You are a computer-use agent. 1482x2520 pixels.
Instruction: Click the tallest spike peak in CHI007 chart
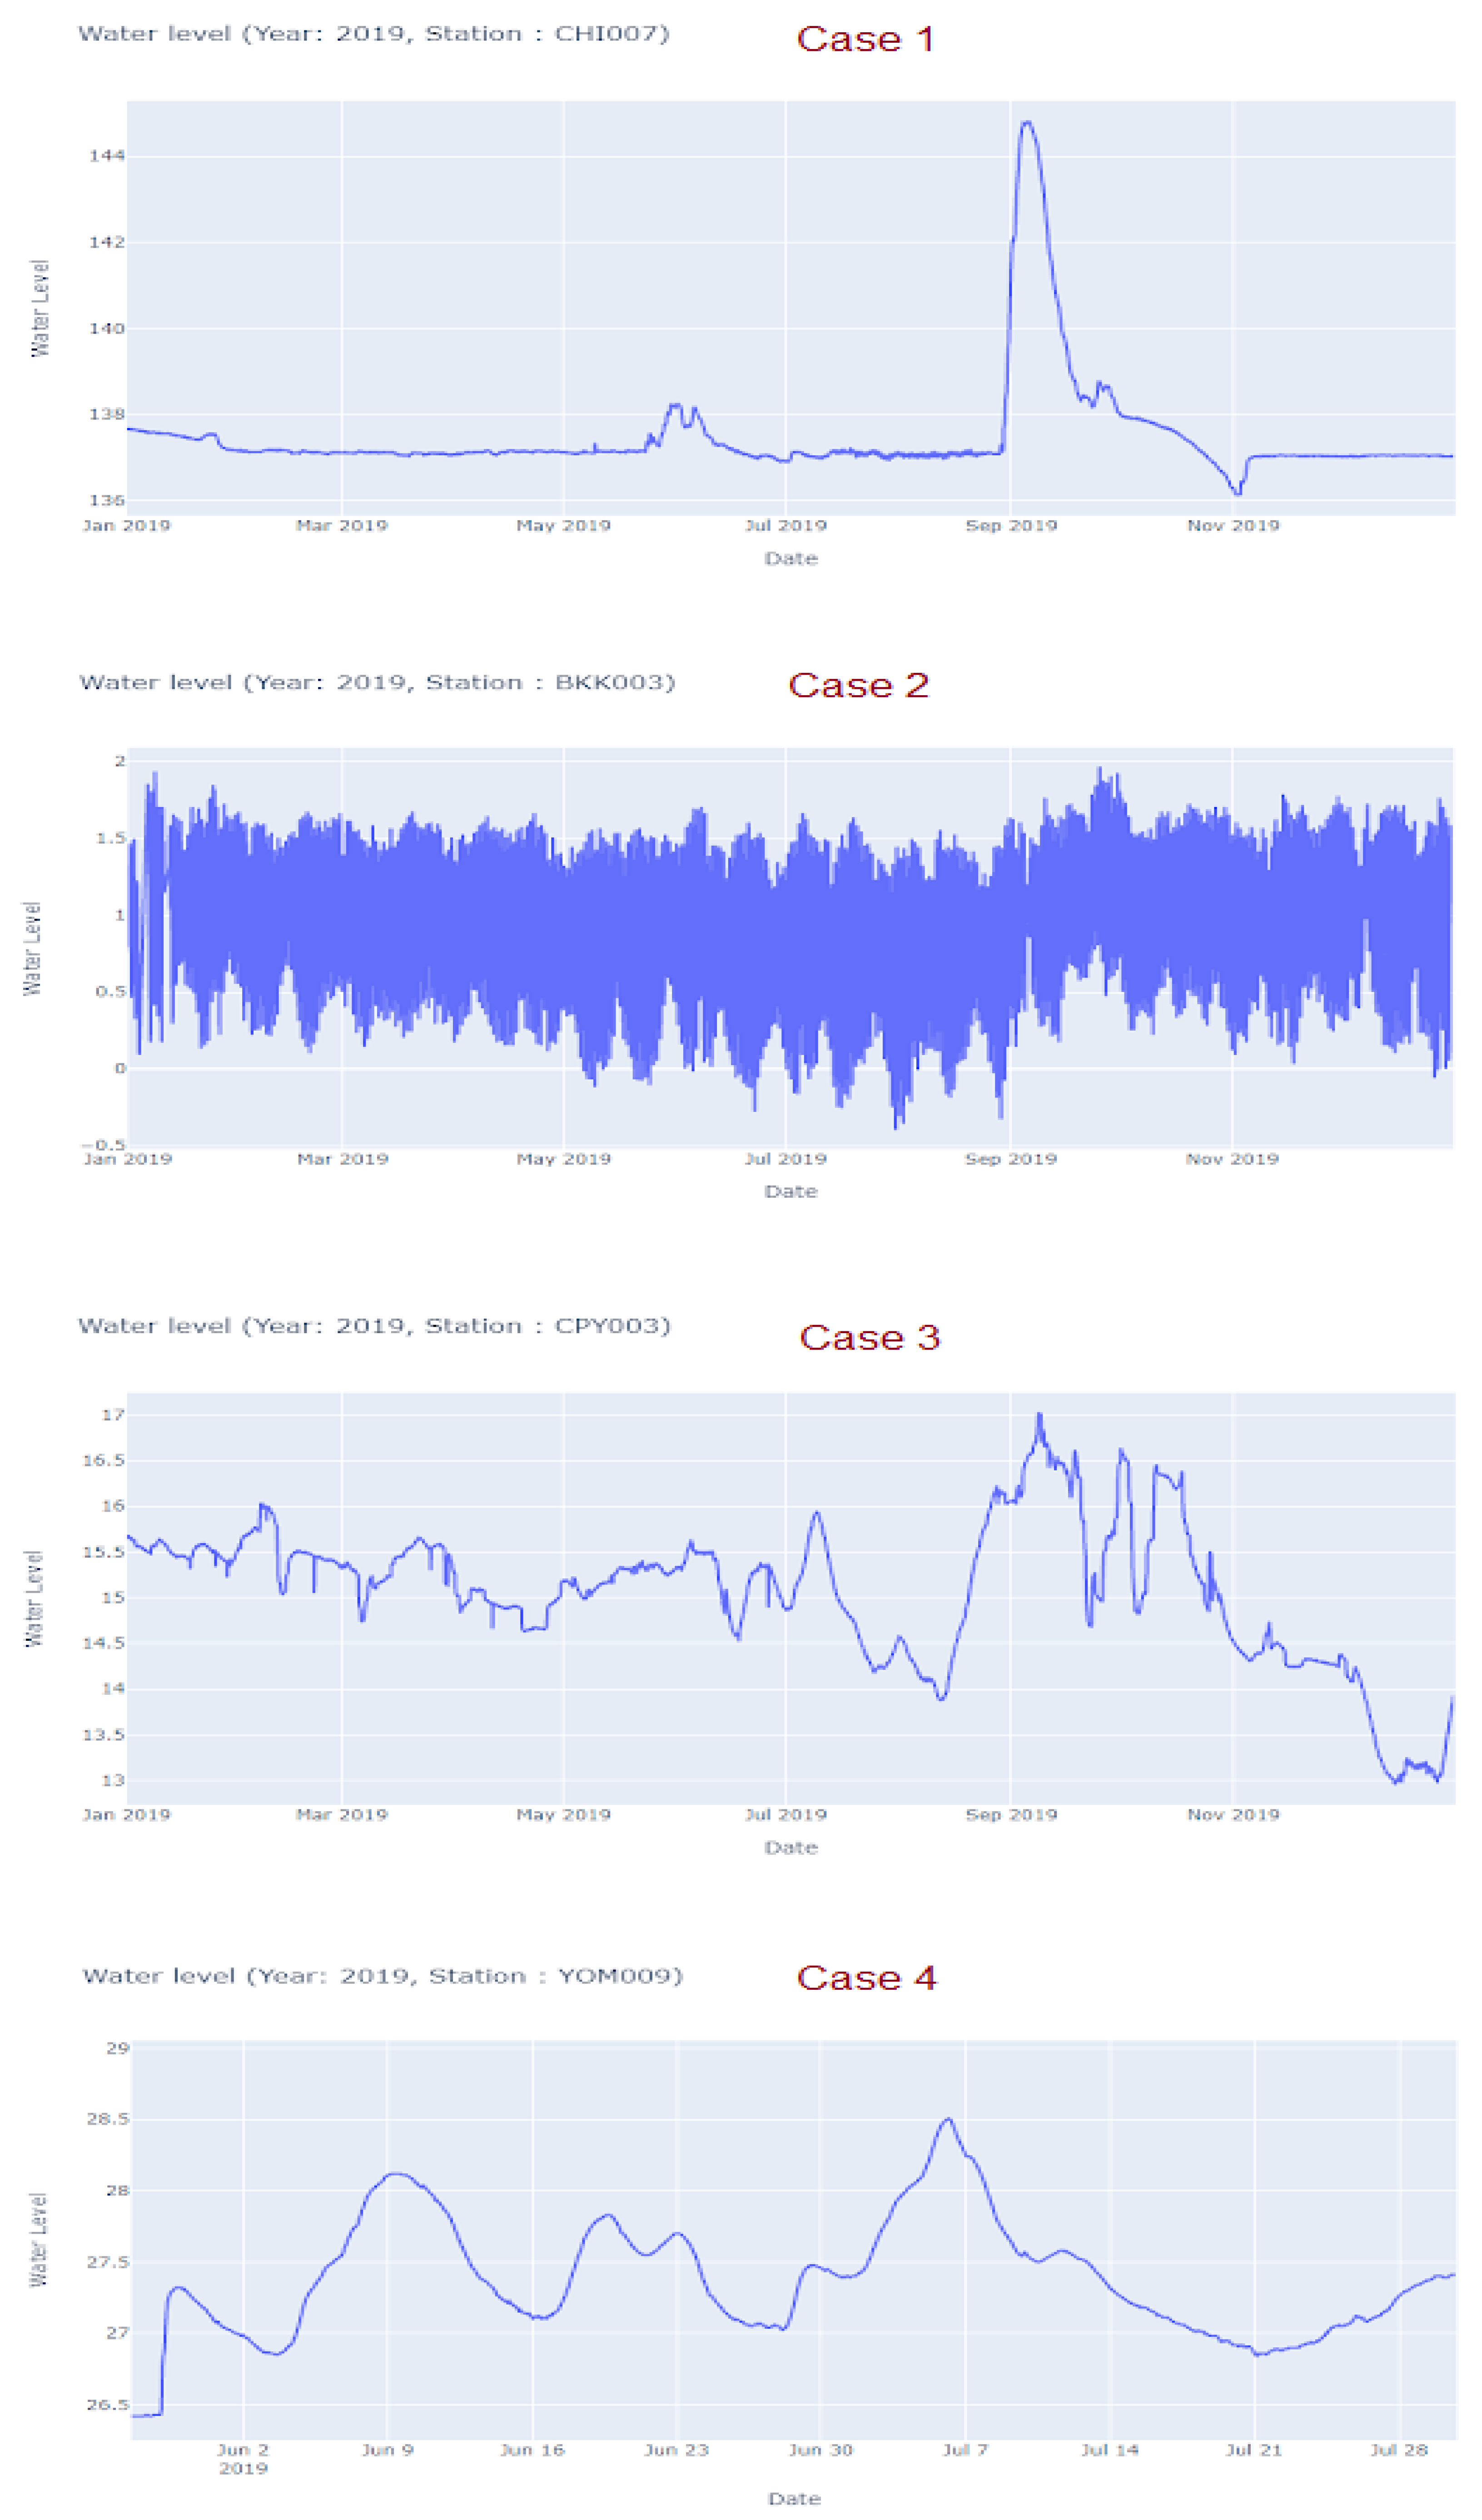(x=1026, y=123)
